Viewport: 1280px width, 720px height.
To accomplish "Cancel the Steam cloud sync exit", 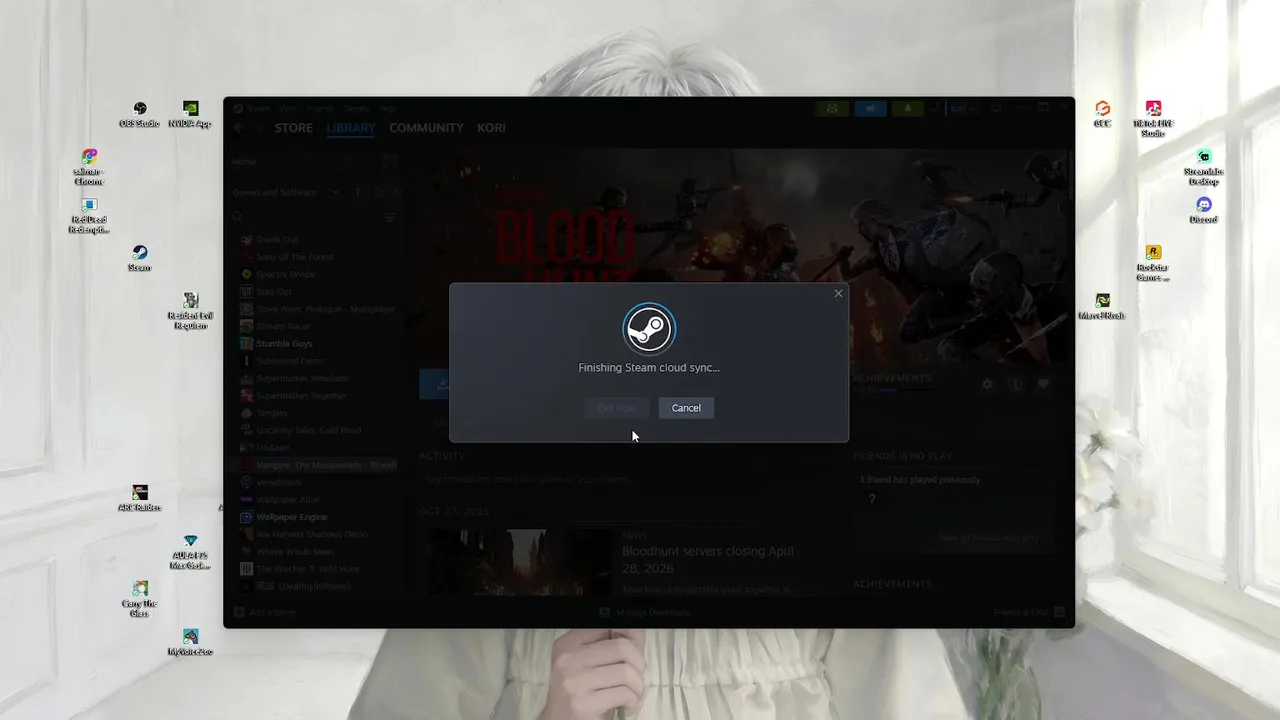I will coord(686,408).
